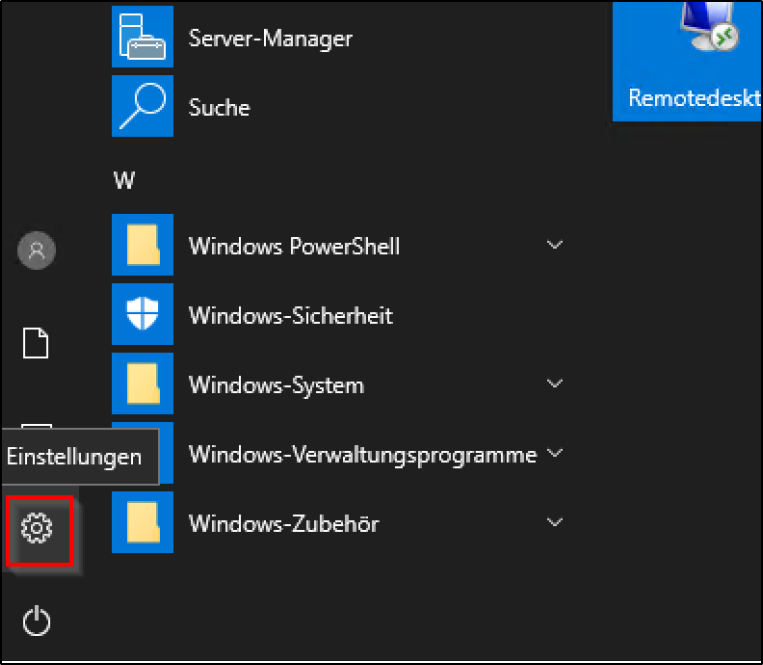Expand the Windows PowerShell chevron
This screenshot has height=665, width=763.
[555, 245]
